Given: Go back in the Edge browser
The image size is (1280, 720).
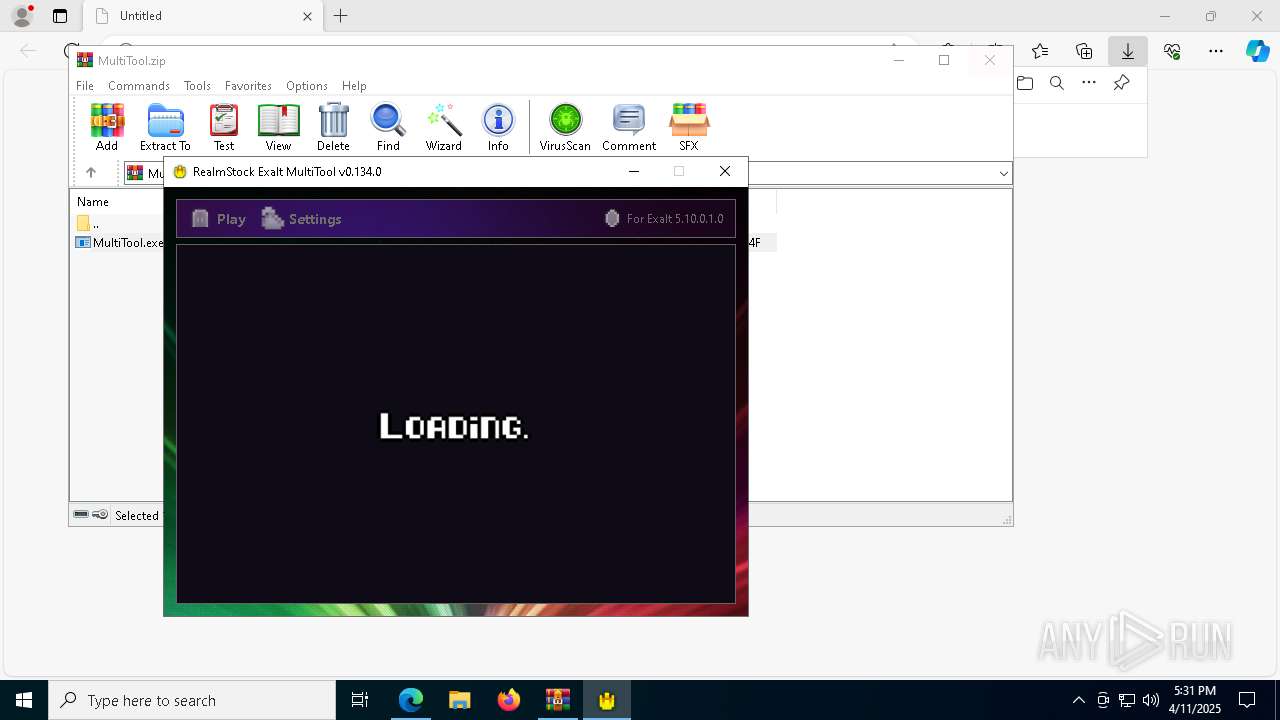Looking at the screenshot, I should 28,51.
